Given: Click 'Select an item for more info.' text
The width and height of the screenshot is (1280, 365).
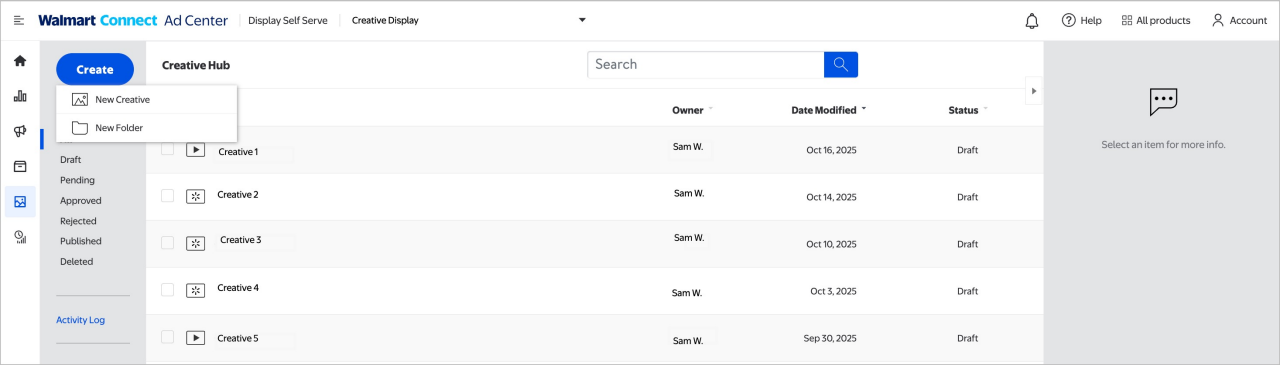Looking at the screenshot, I should pos(1163,145).
